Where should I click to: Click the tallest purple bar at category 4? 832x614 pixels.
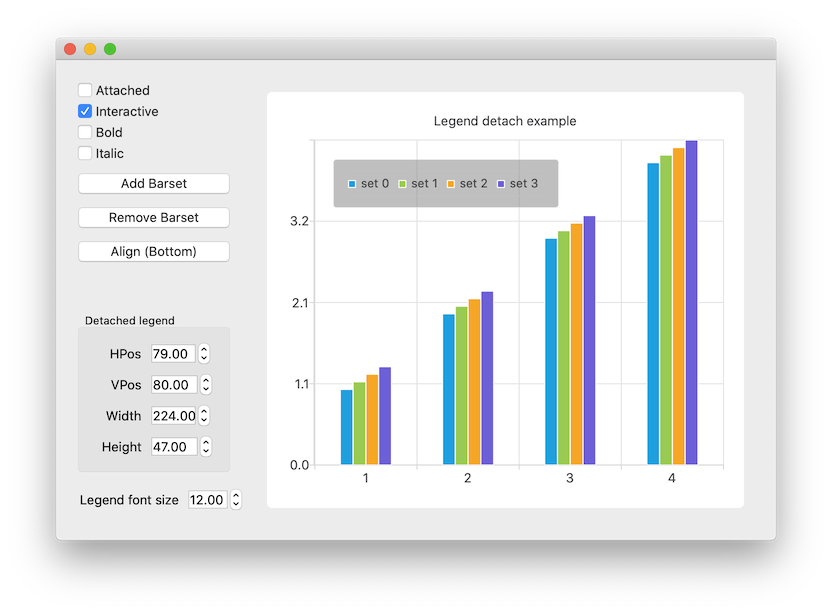pyautogui.click(x=689, y=300)
